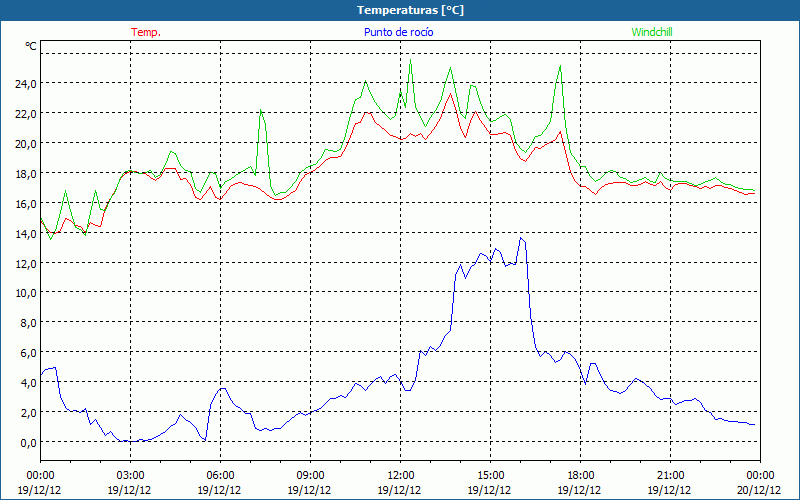This screenshot has height=500, width=800.
Task: Select the 21:00 time axis marker
Action: click(670, 475)
